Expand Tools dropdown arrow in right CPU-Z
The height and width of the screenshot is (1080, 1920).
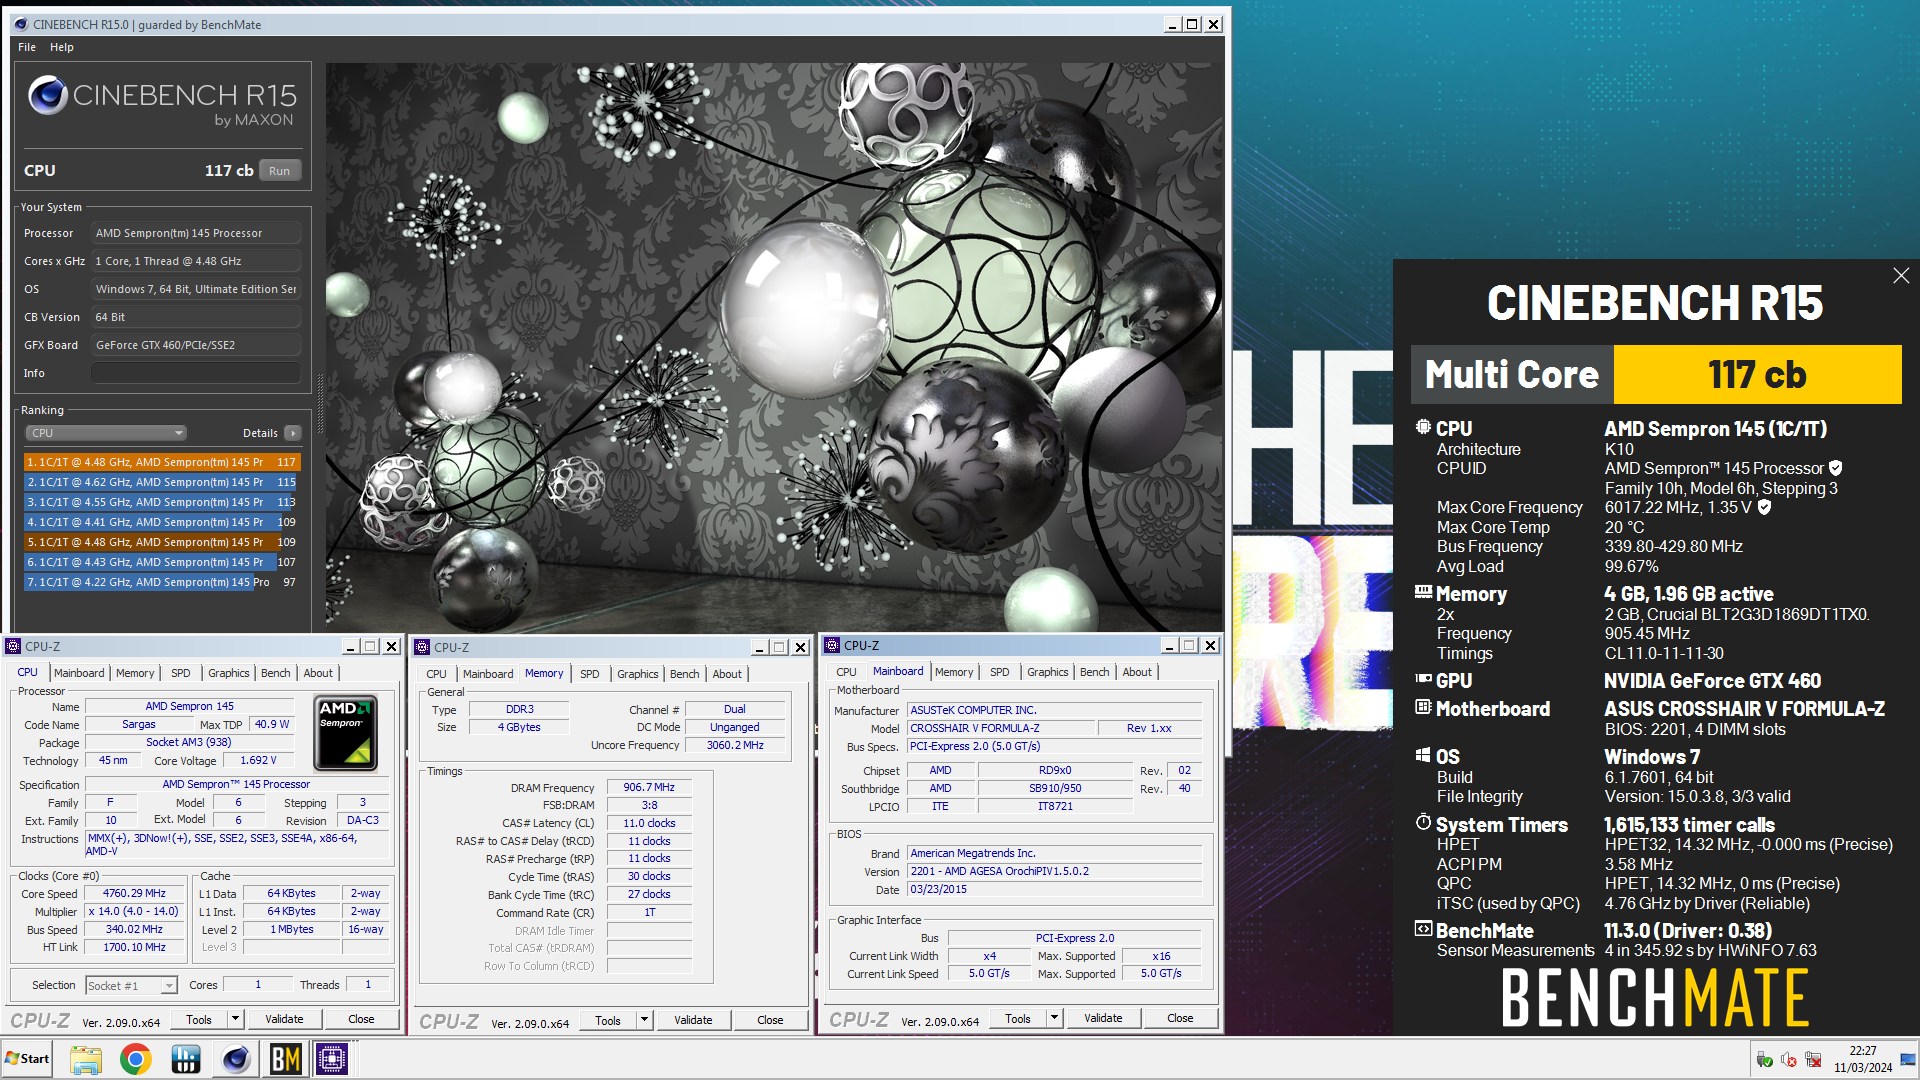click(1054, 1018)
